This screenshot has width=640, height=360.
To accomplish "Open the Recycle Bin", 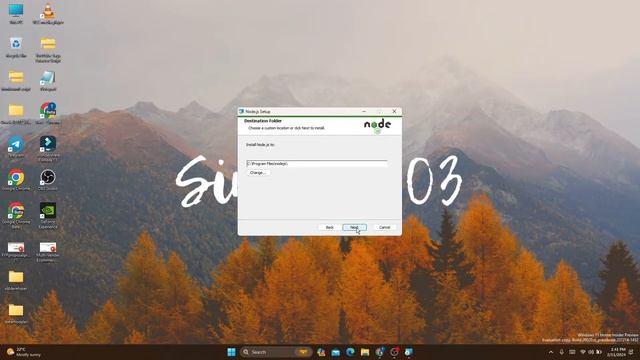I will [16, 47].
